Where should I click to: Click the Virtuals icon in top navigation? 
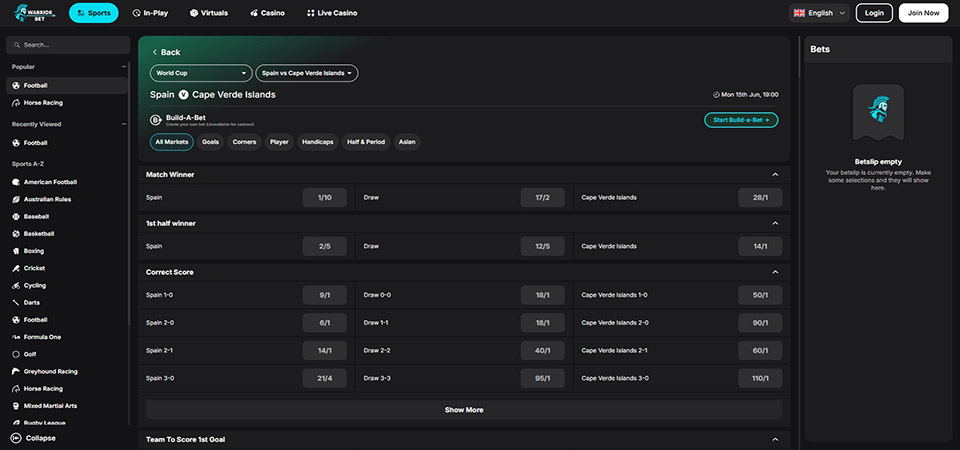tap(194, 13)
